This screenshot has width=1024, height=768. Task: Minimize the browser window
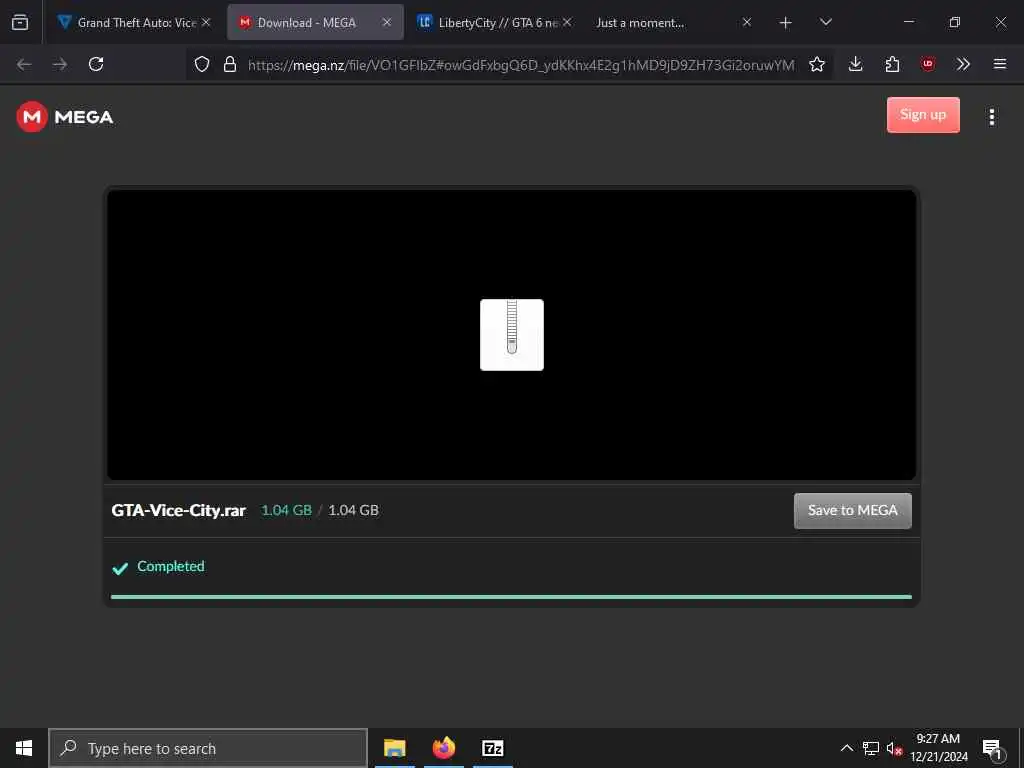tap(908, 22)
